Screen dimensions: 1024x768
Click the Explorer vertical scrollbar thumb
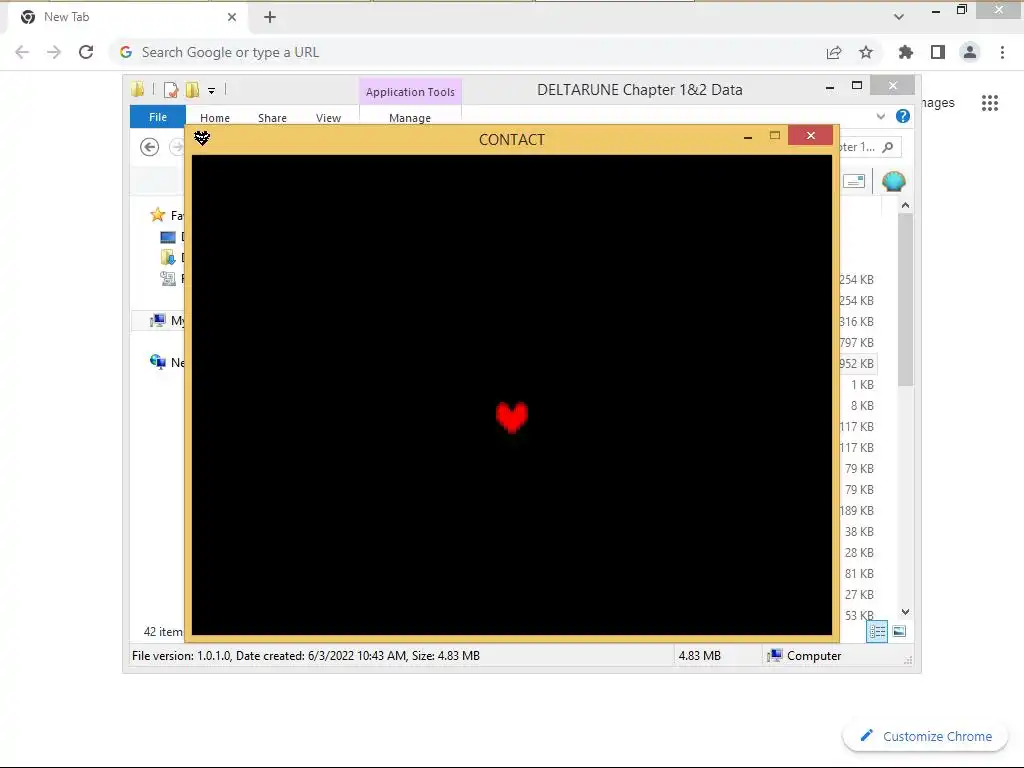tap(905, 299)
